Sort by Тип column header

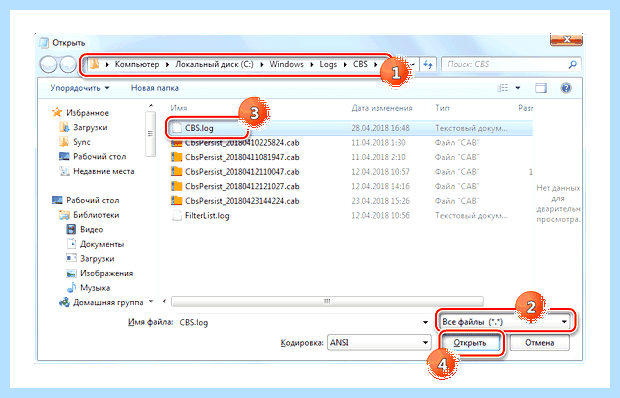click(x=442, y=108)
